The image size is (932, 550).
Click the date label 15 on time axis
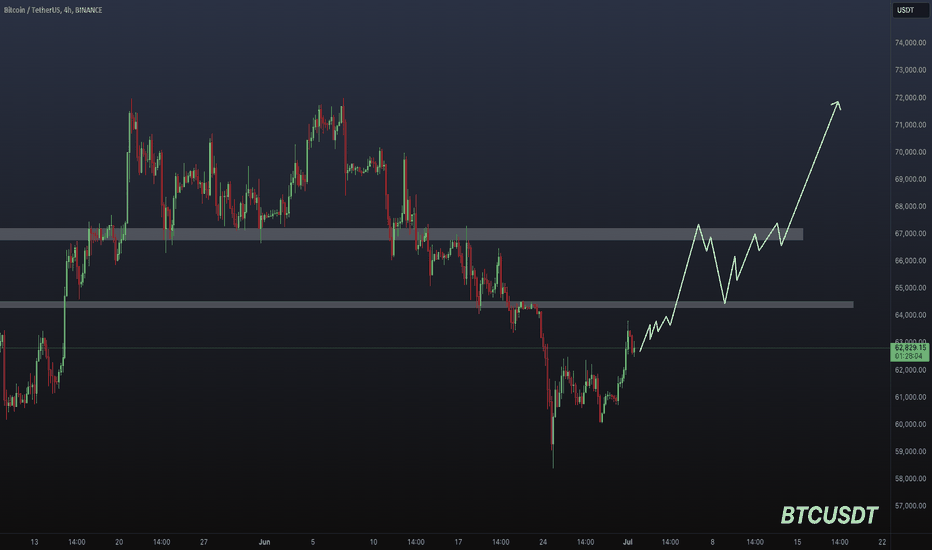[x=797, y=542]
